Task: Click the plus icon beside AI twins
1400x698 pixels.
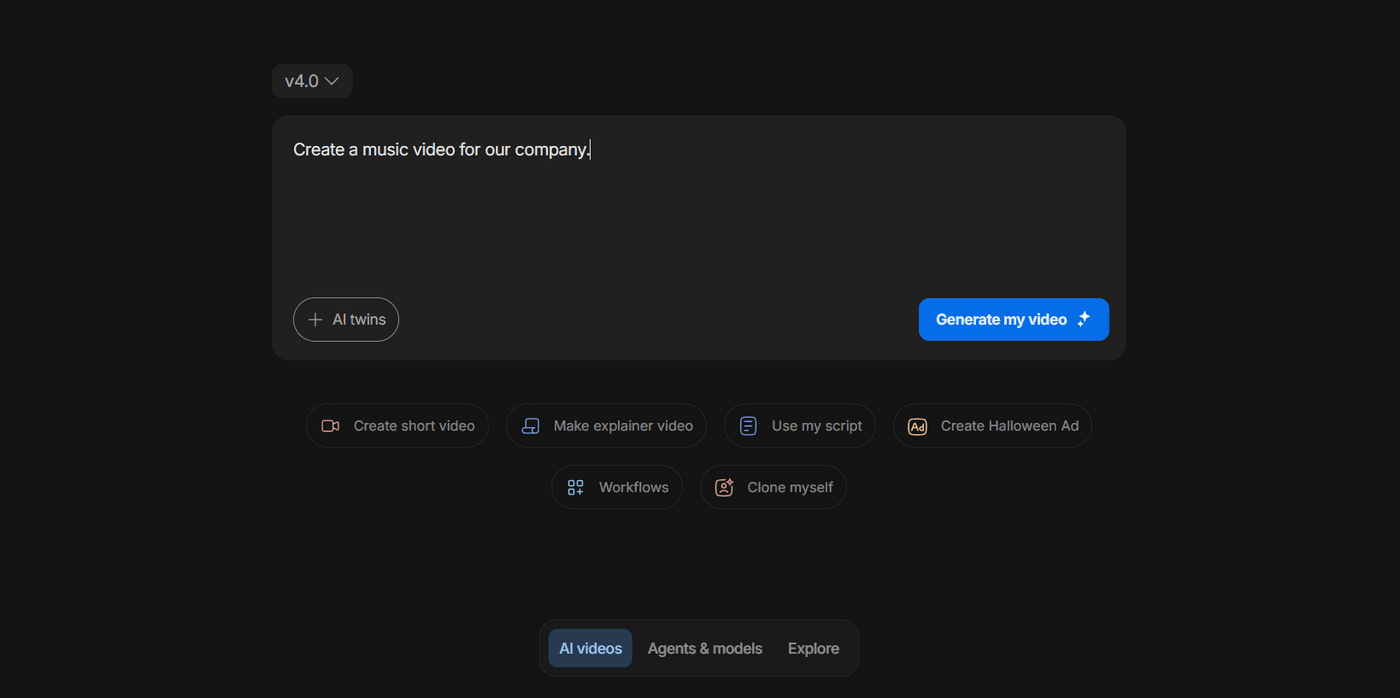Action: (x=315, y=320)
